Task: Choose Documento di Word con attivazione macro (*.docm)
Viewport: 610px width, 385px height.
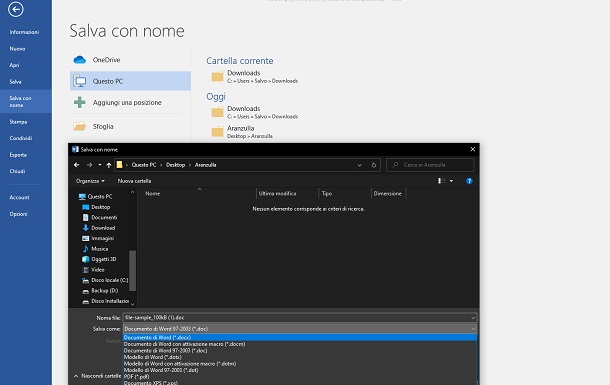Action: [x=300, y=344]
